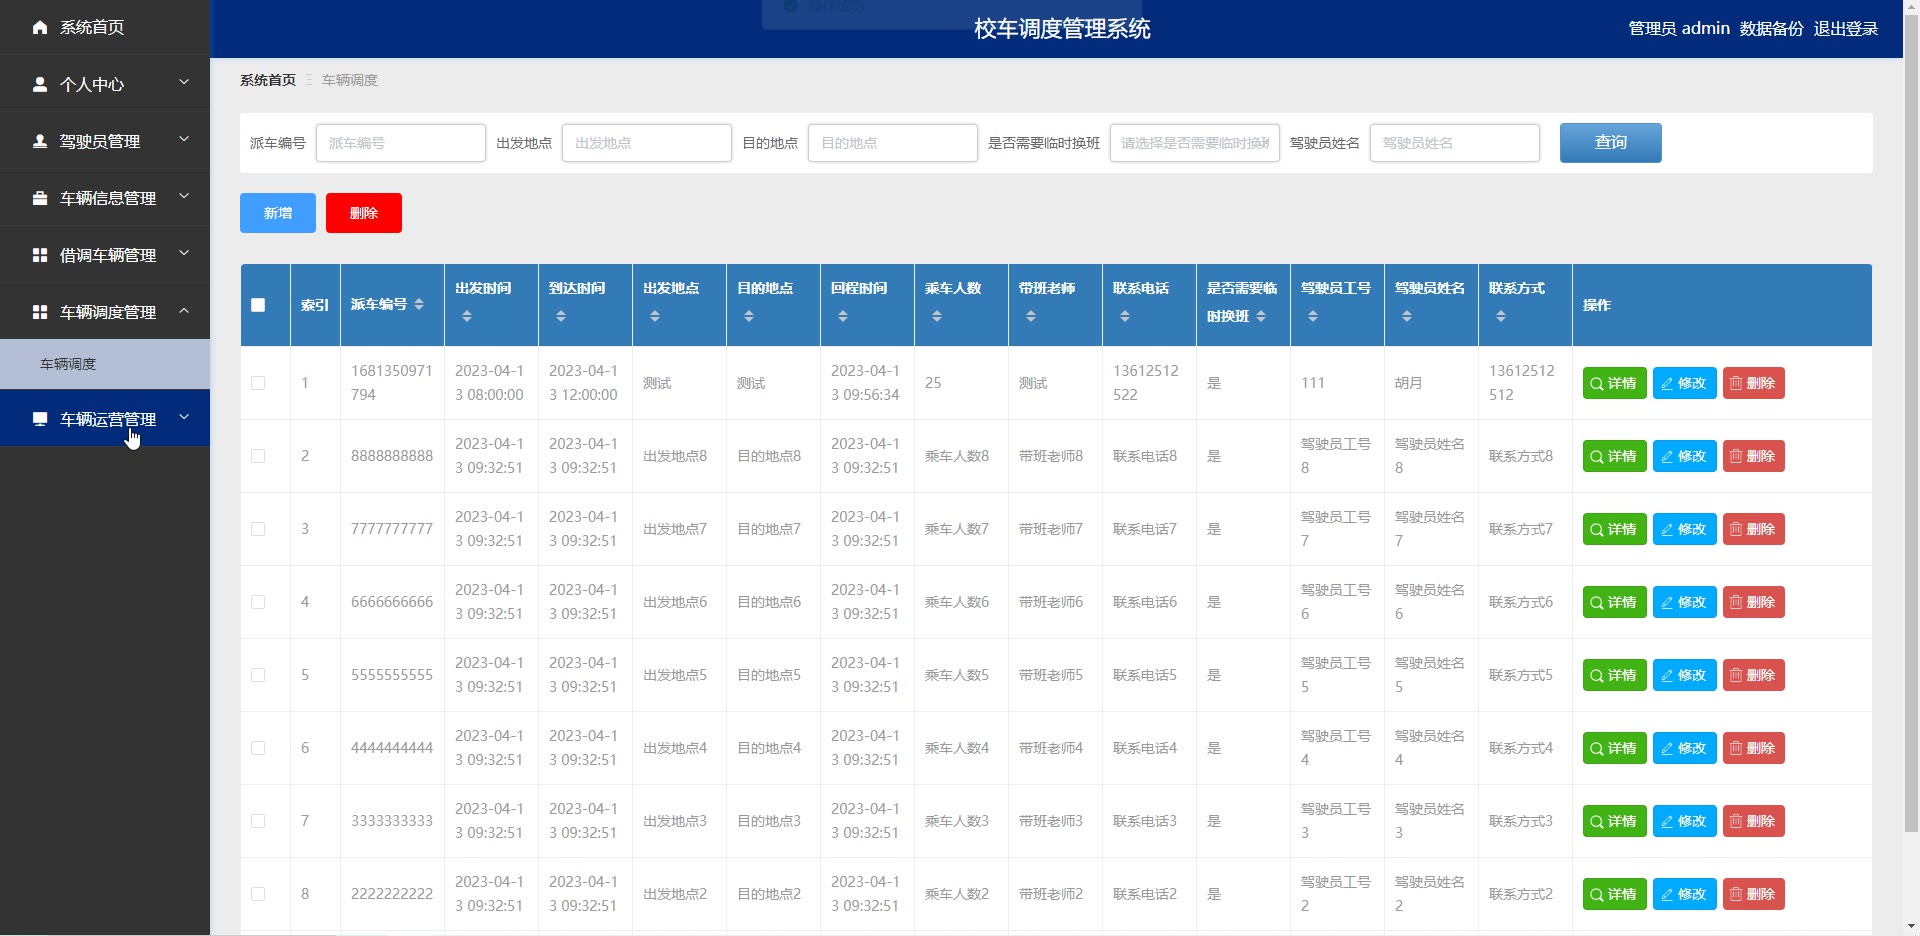Check the checkbox for row index 7
Screen dimensions: 1920x936
[x=258, y=821]
